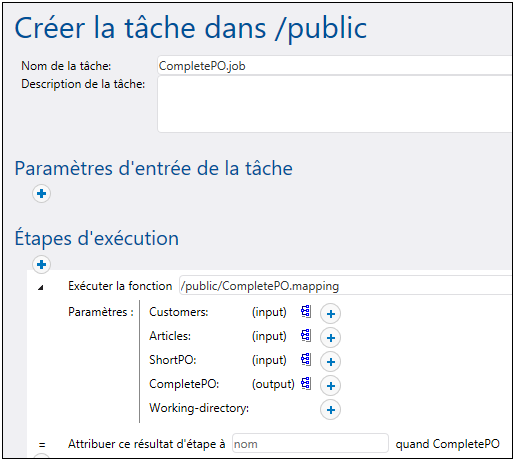Click the '(input)' text for Articles
515x461 pixels.
(x=269, y=336)
